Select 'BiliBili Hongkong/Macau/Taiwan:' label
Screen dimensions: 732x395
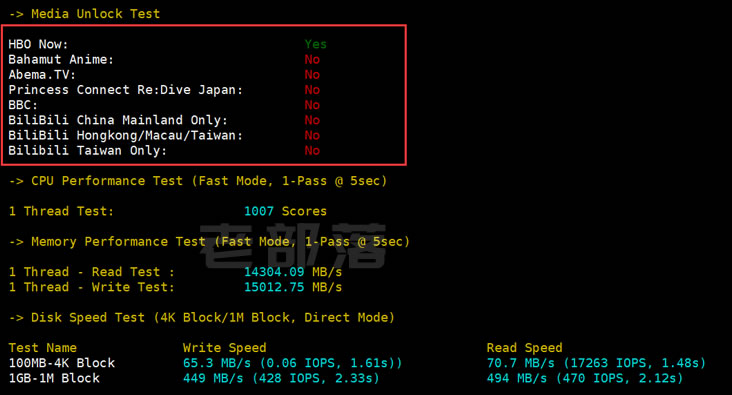coord(126,135)
